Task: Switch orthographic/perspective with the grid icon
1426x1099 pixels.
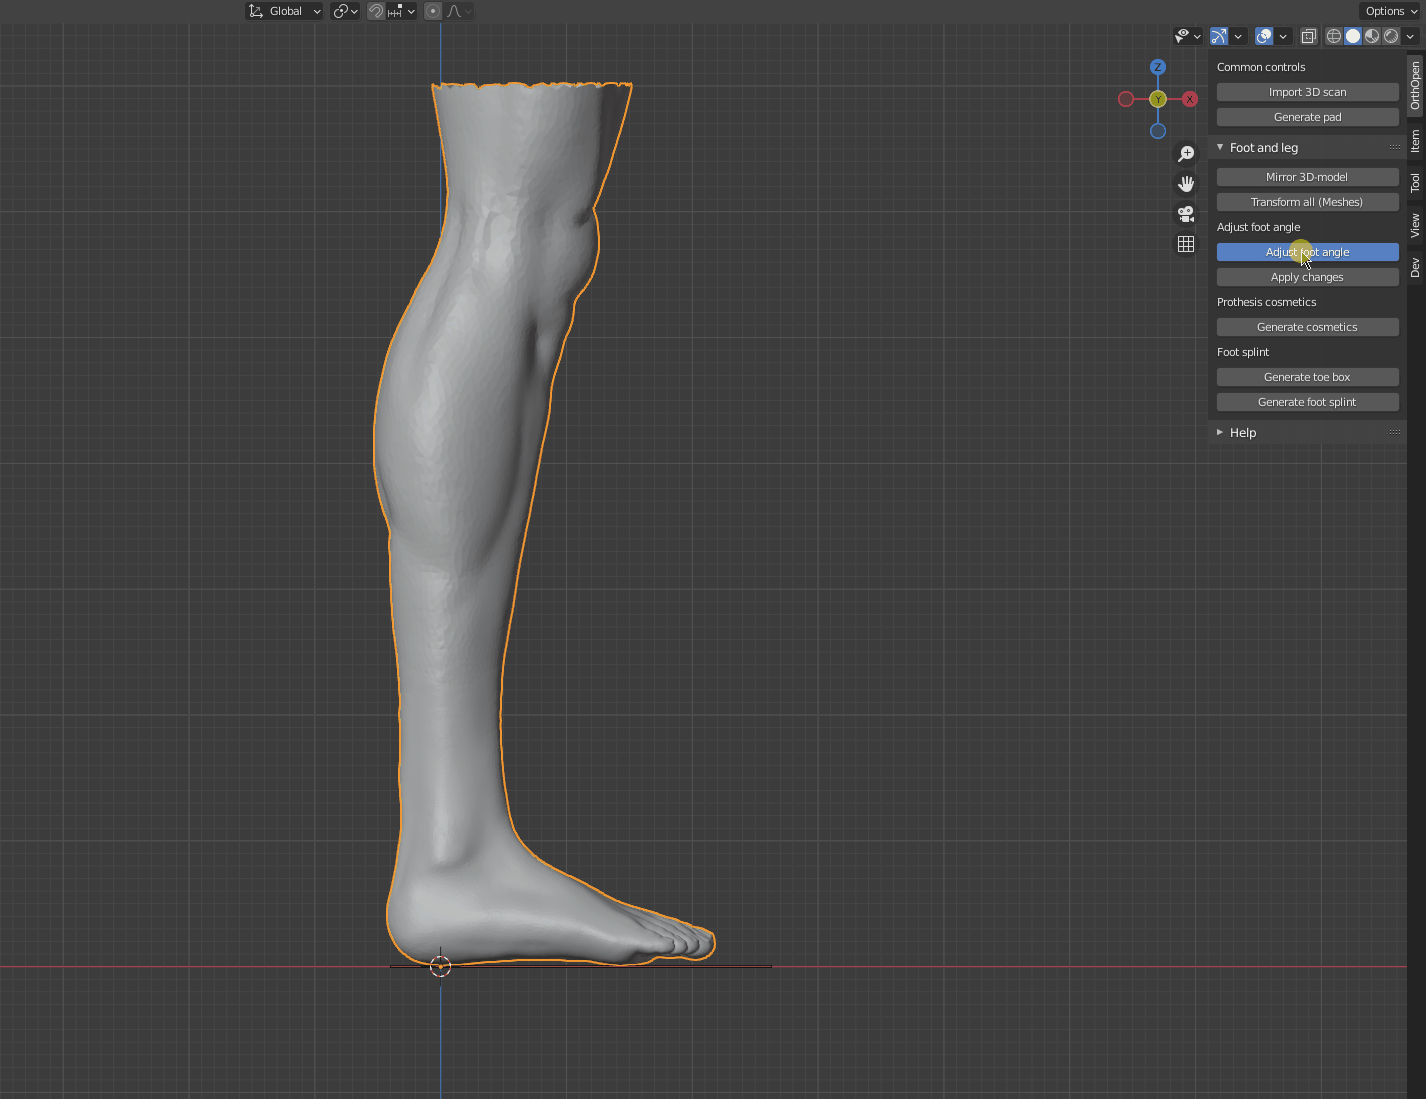Action: 1186,244
